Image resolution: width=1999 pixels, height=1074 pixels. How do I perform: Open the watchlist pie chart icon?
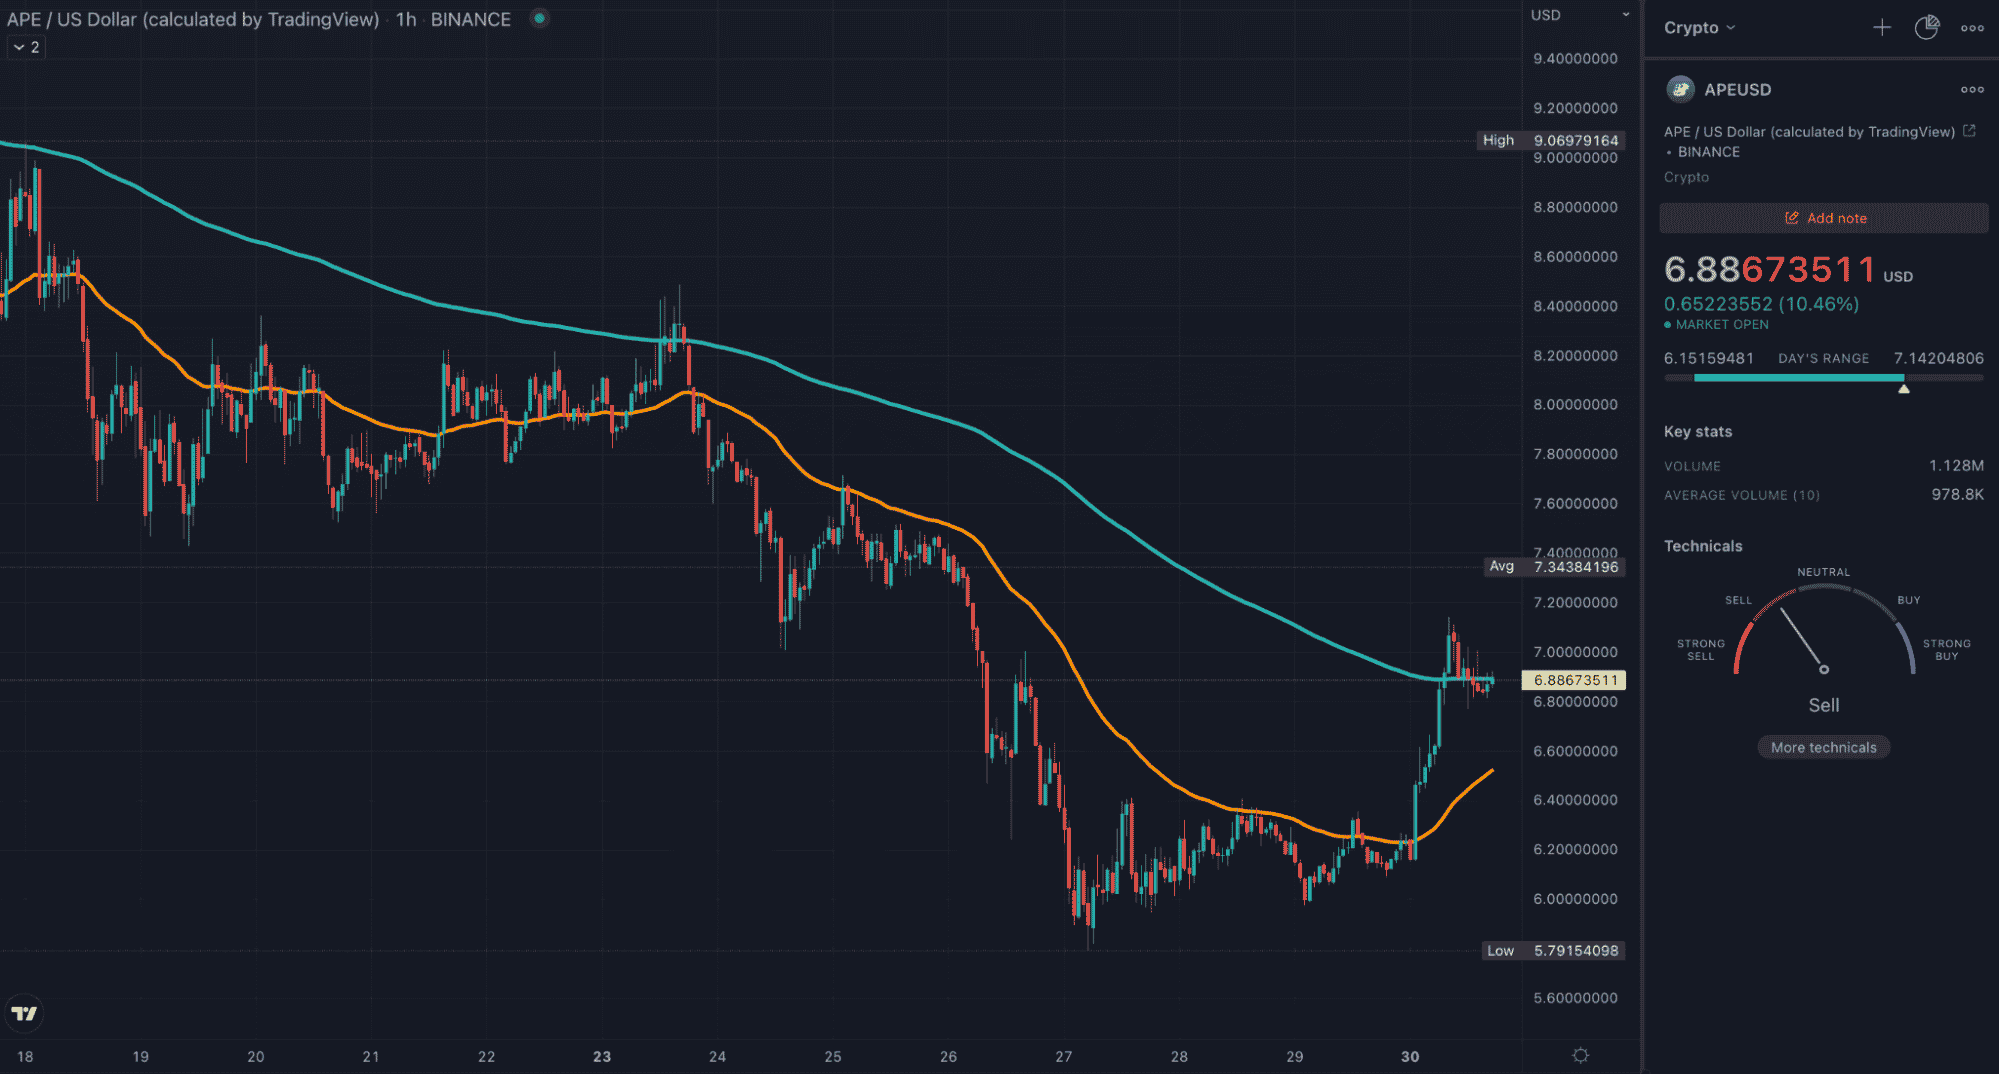[1927, 28]
